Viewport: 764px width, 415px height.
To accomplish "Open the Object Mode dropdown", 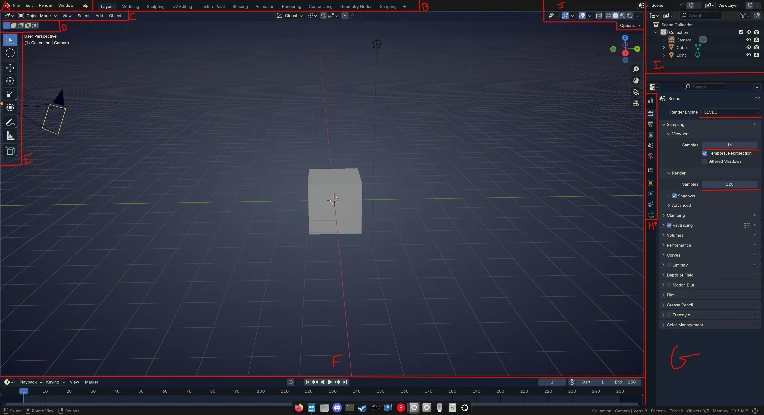I will pyautogui.click(x=39, y=16).
